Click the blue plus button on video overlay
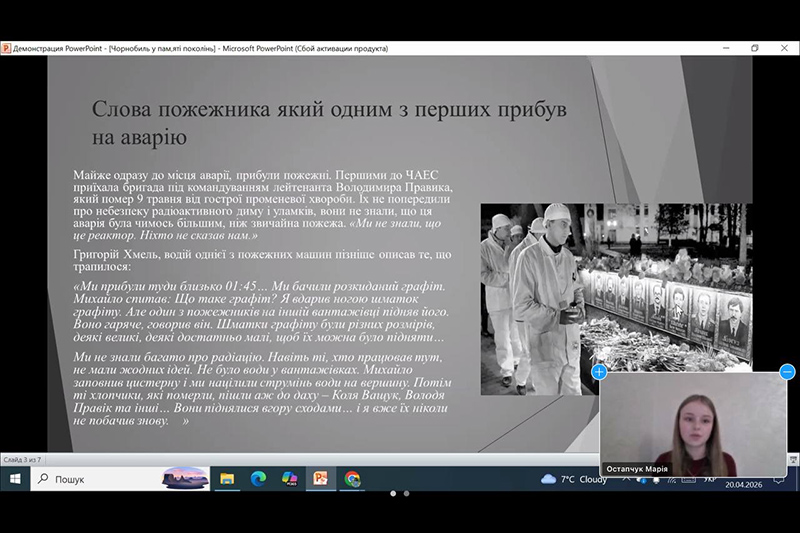 tap(599, 372)
